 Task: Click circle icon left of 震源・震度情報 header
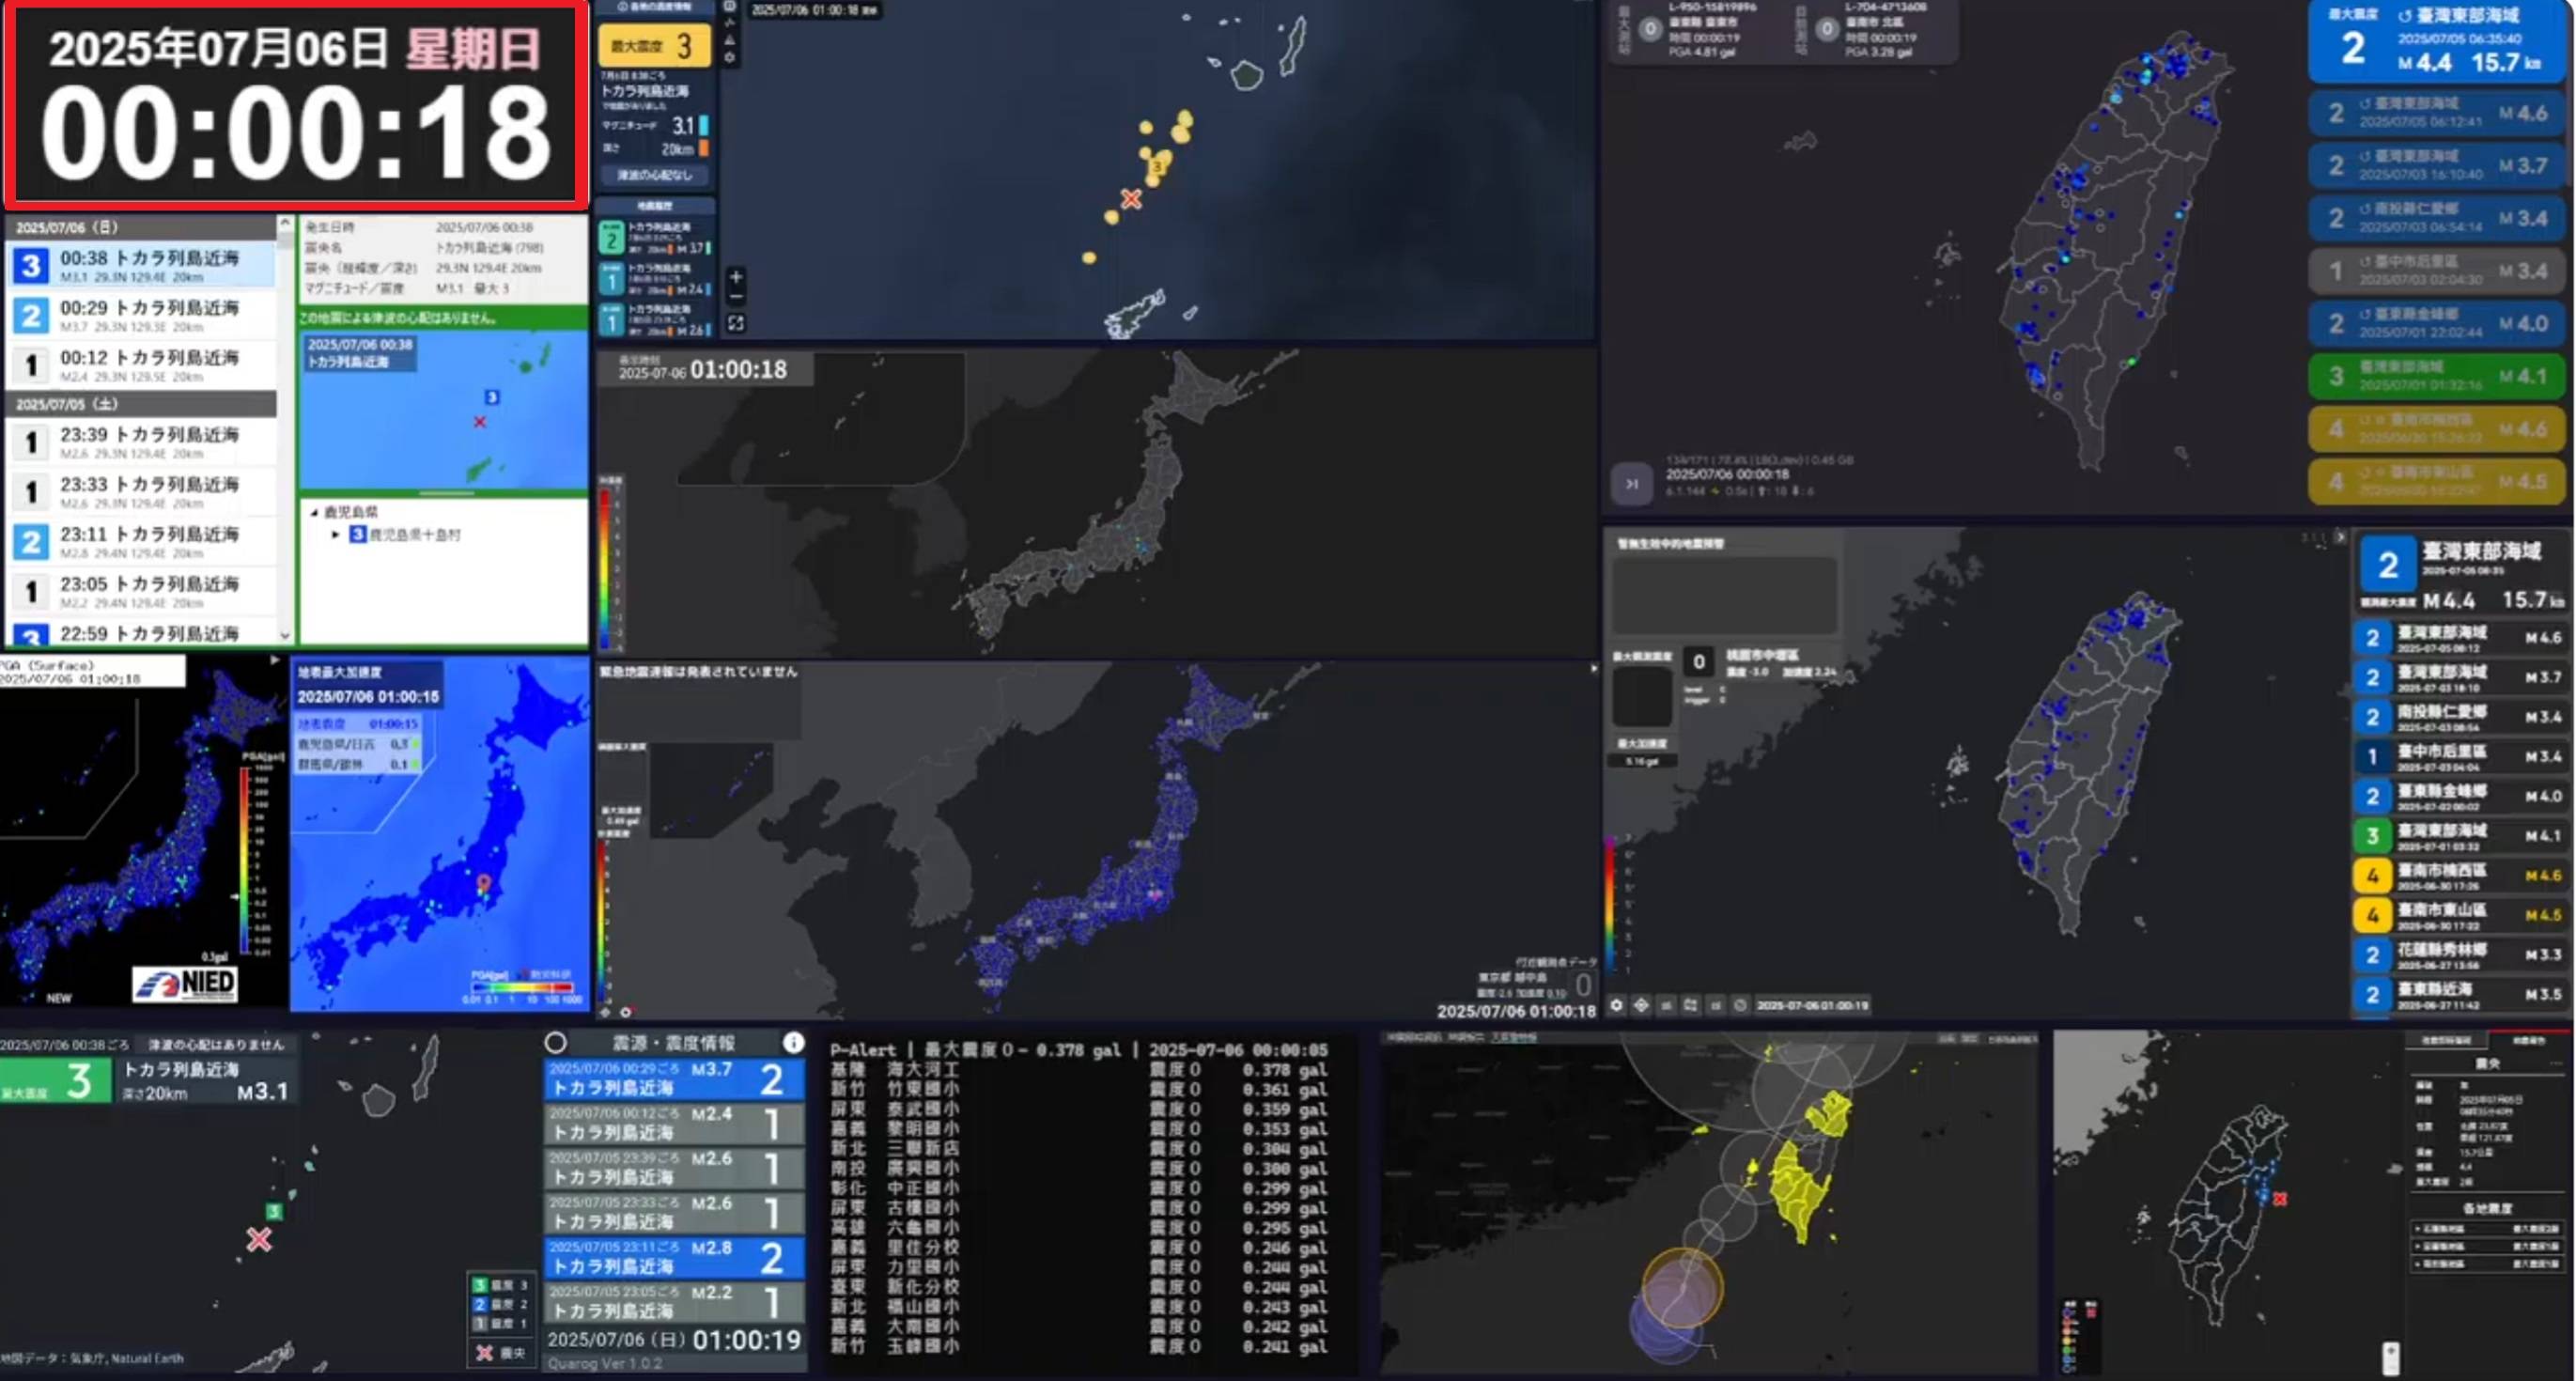(556, 1043)
